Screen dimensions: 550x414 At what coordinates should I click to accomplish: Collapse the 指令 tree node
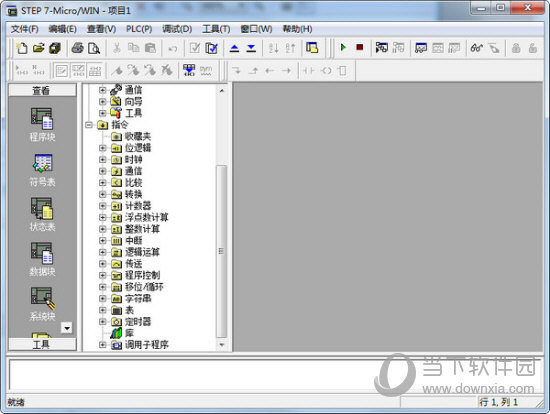tap(89, 125)
